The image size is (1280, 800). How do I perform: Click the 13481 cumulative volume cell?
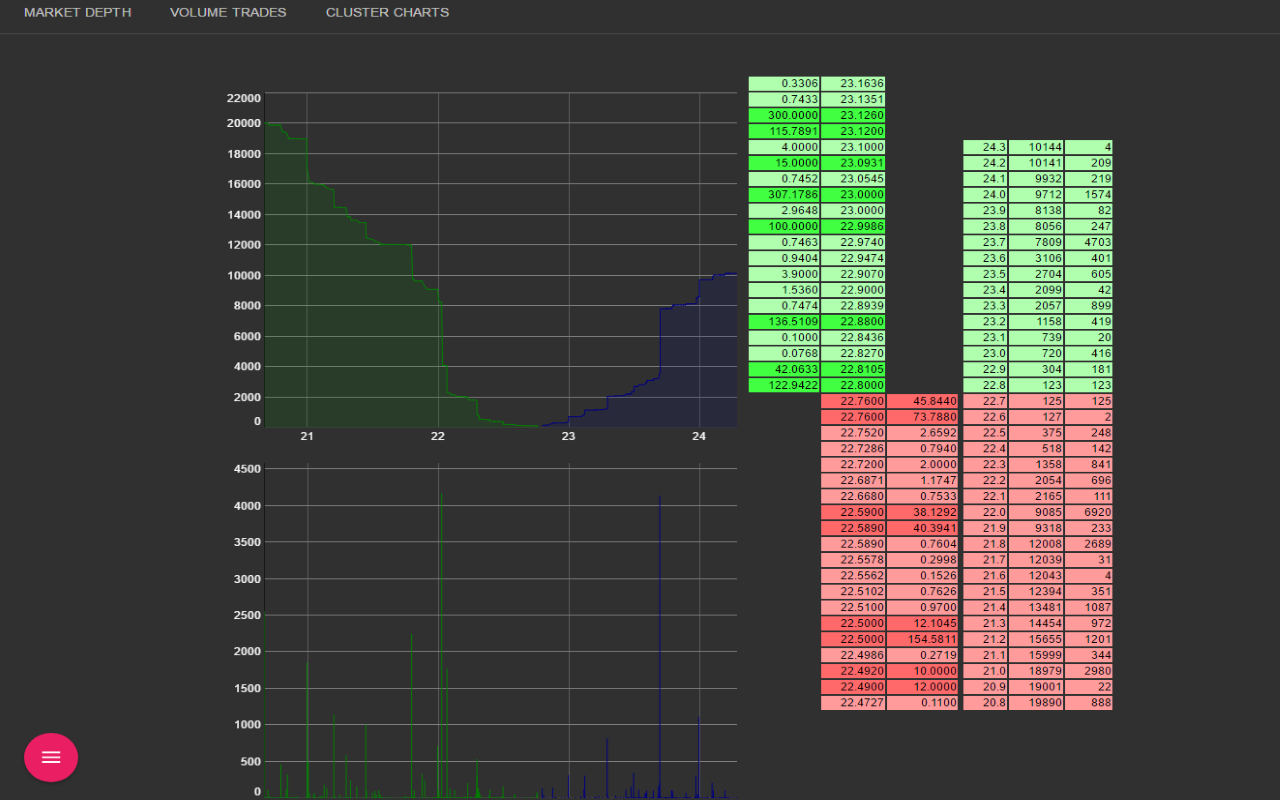(x=1036, y=607)
